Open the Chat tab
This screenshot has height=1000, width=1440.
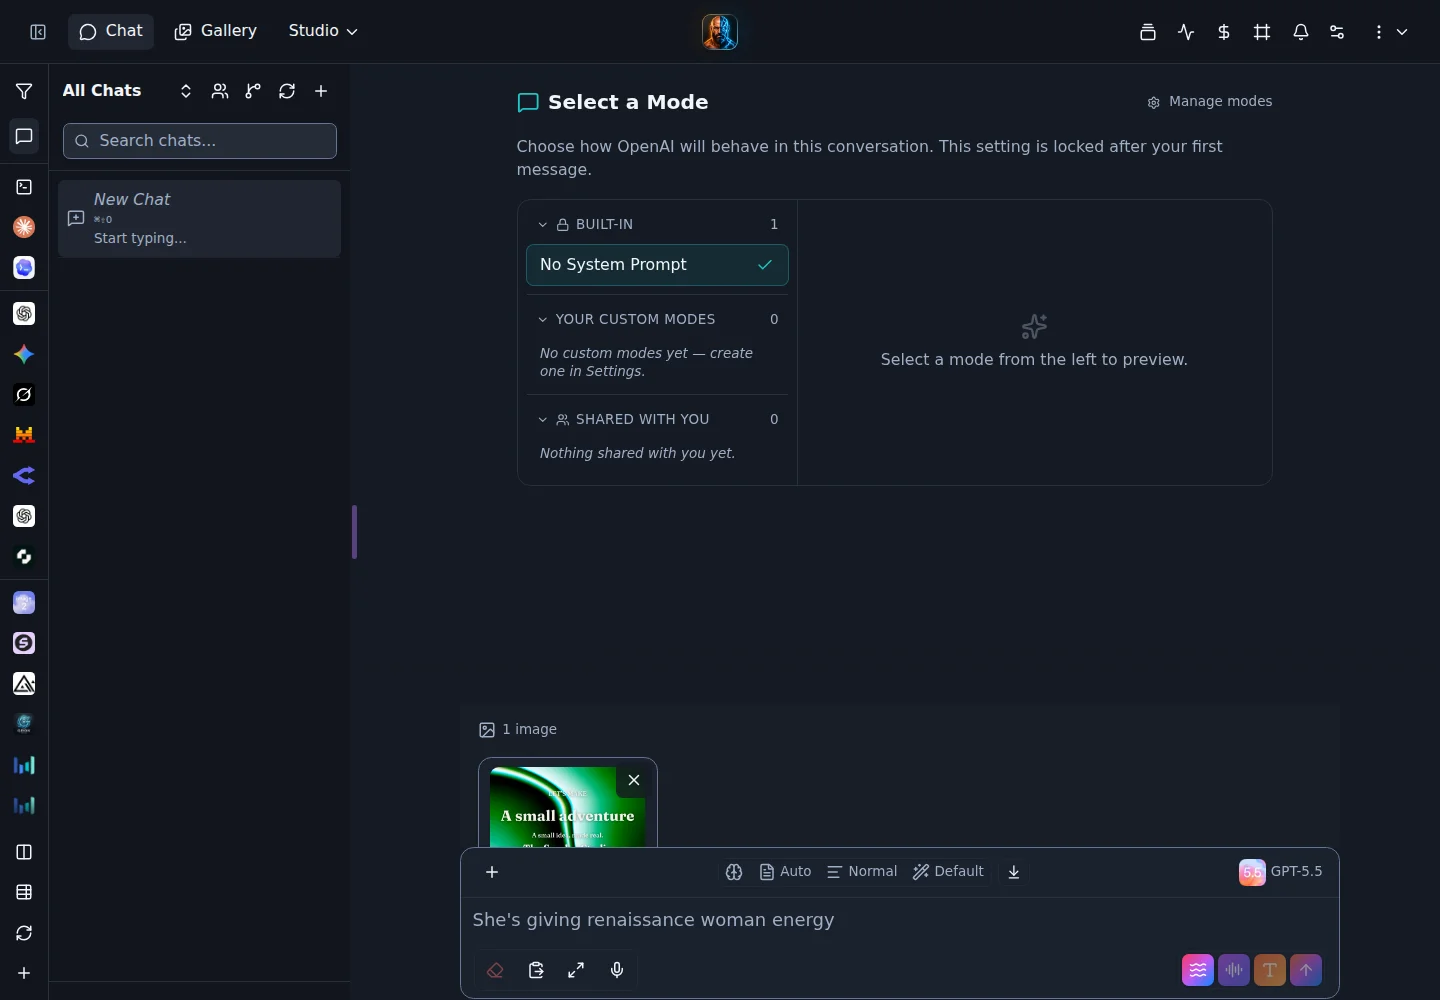(111, 31)
